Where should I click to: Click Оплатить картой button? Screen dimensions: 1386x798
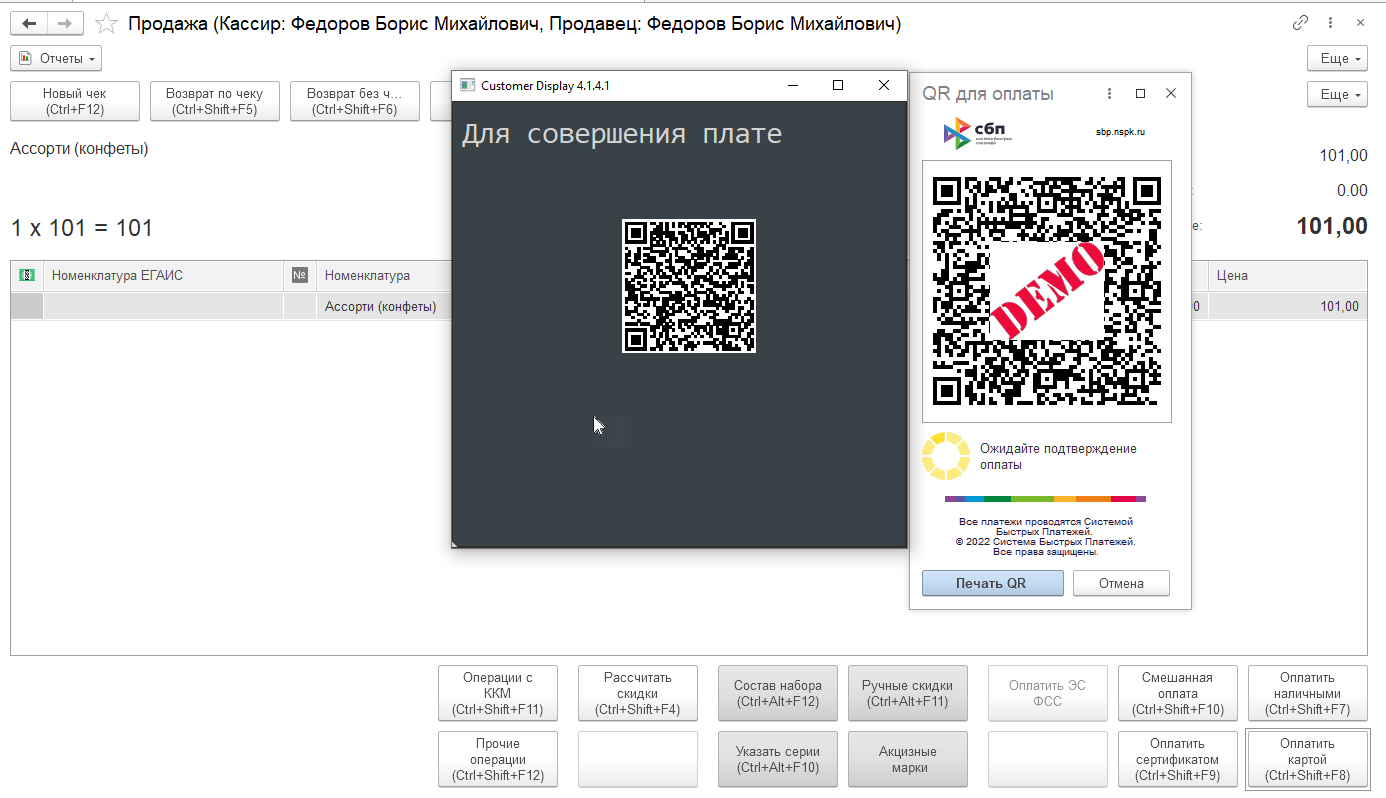point(1308,759)
